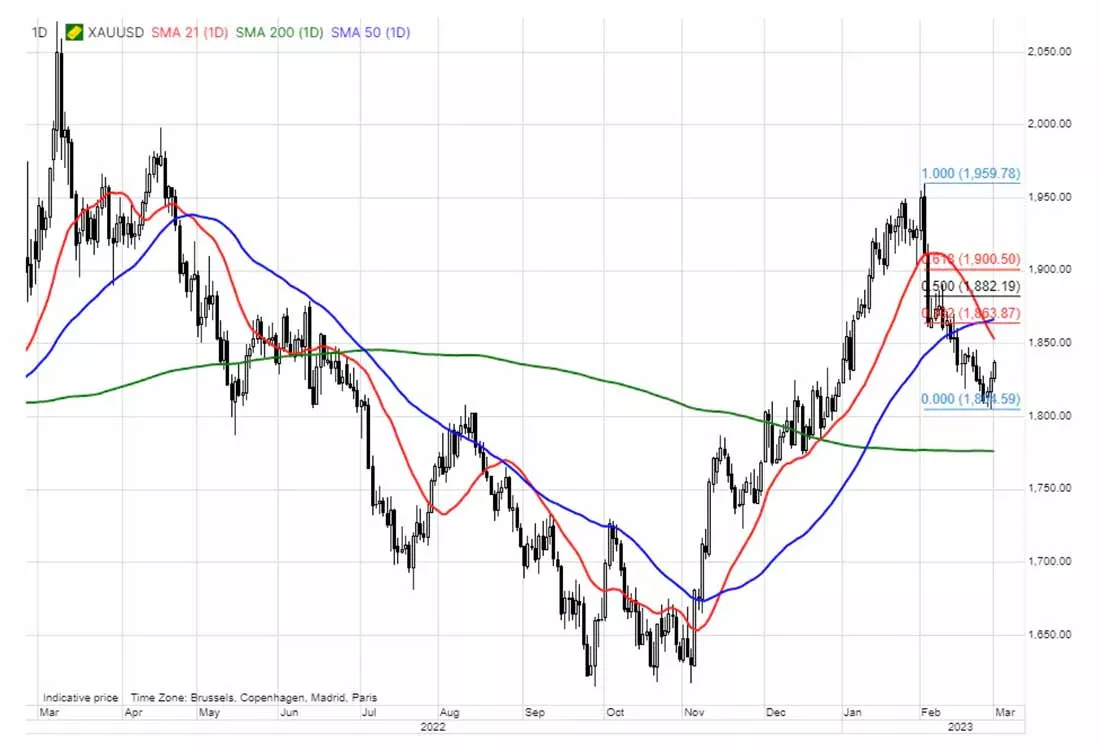Click the Fibonacci 0.000 level label

(x=971, y=399)
